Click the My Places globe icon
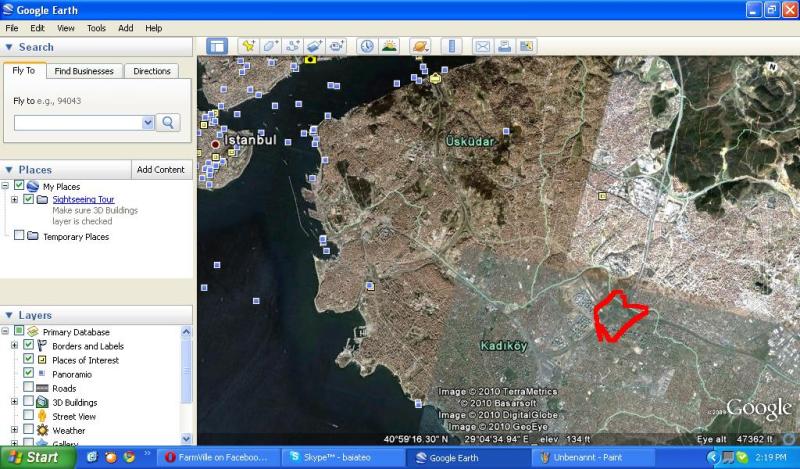Screen dimensions: 800x469 point(33,186)
